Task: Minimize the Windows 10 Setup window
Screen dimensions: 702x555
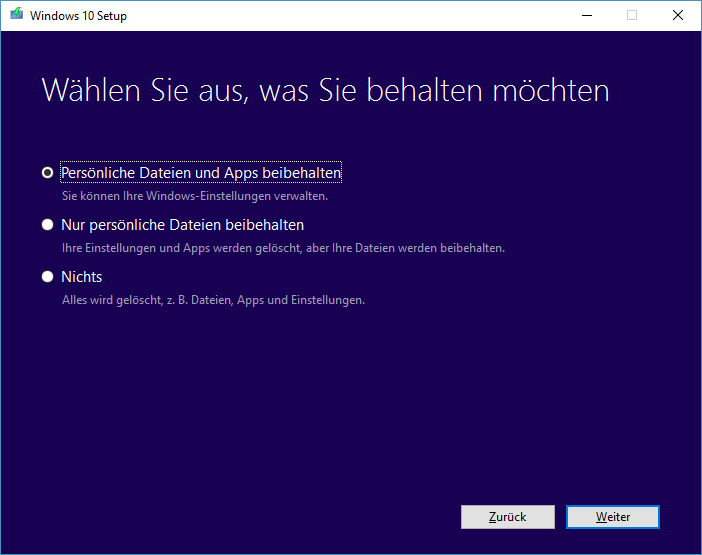Action: click(587, 15)
